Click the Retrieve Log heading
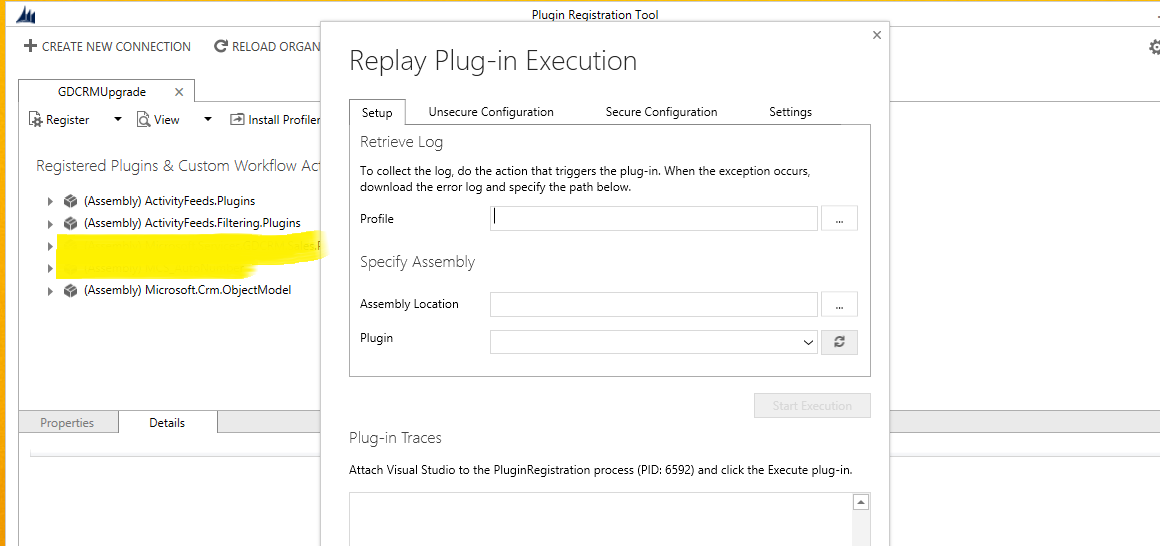The height and width of the screenshot is (555, 1160). point(401,141)
